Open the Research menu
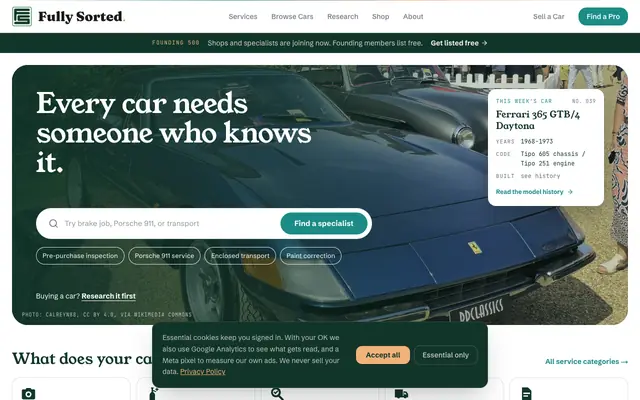This screenshot has width=640, height=400. coord(342,17)
